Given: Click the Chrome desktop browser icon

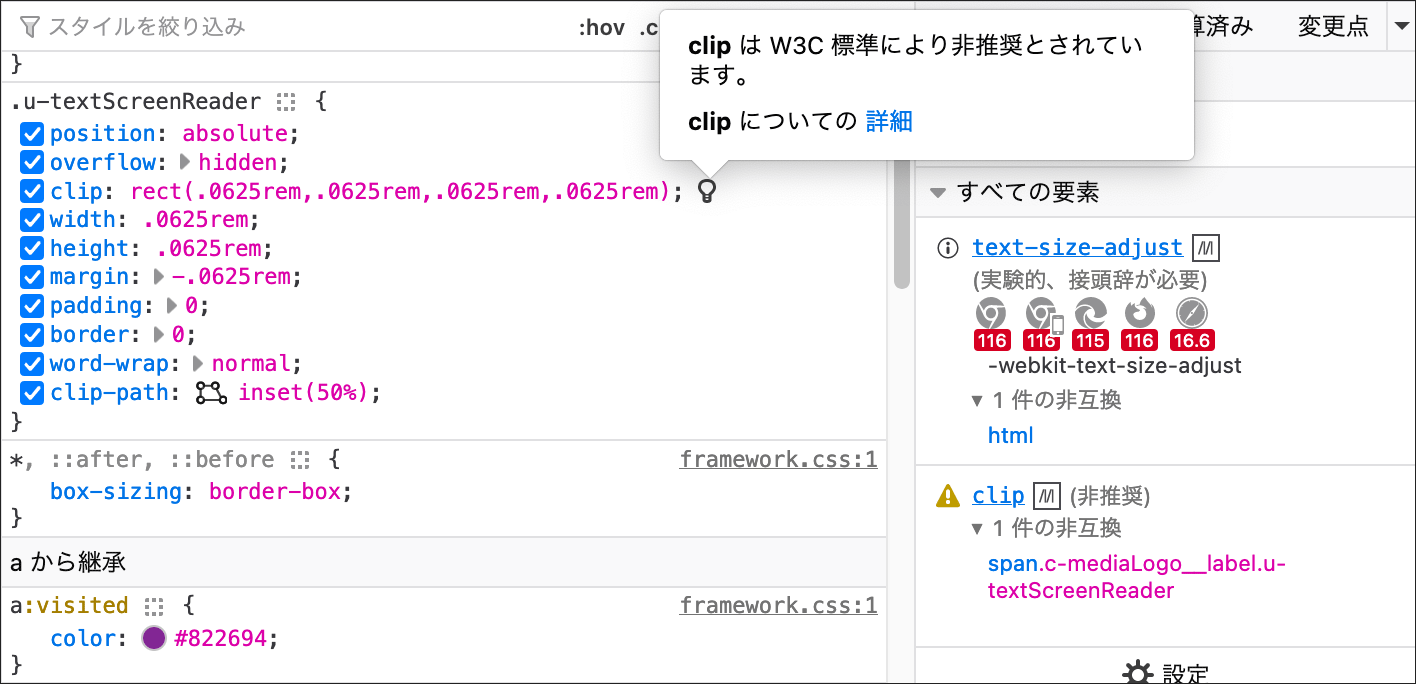Looking at the screenshot, I should [991, 314].
